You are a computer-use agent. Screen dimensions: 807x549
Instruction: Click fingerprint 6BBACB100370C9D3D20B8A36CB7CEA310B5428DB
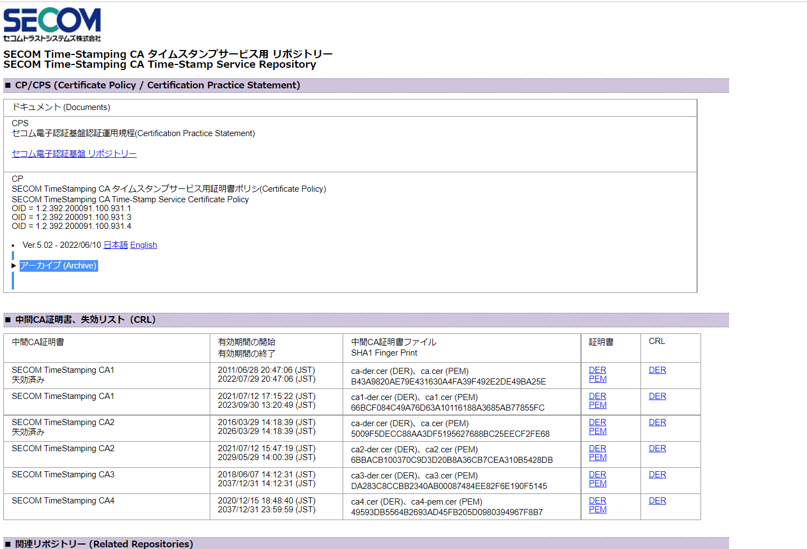452,460
